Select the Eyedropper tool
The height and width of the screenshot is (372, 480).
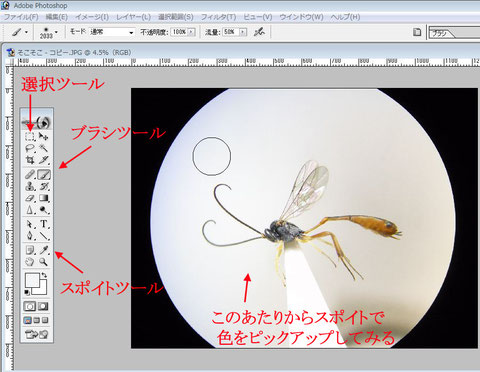coord(44,250)
